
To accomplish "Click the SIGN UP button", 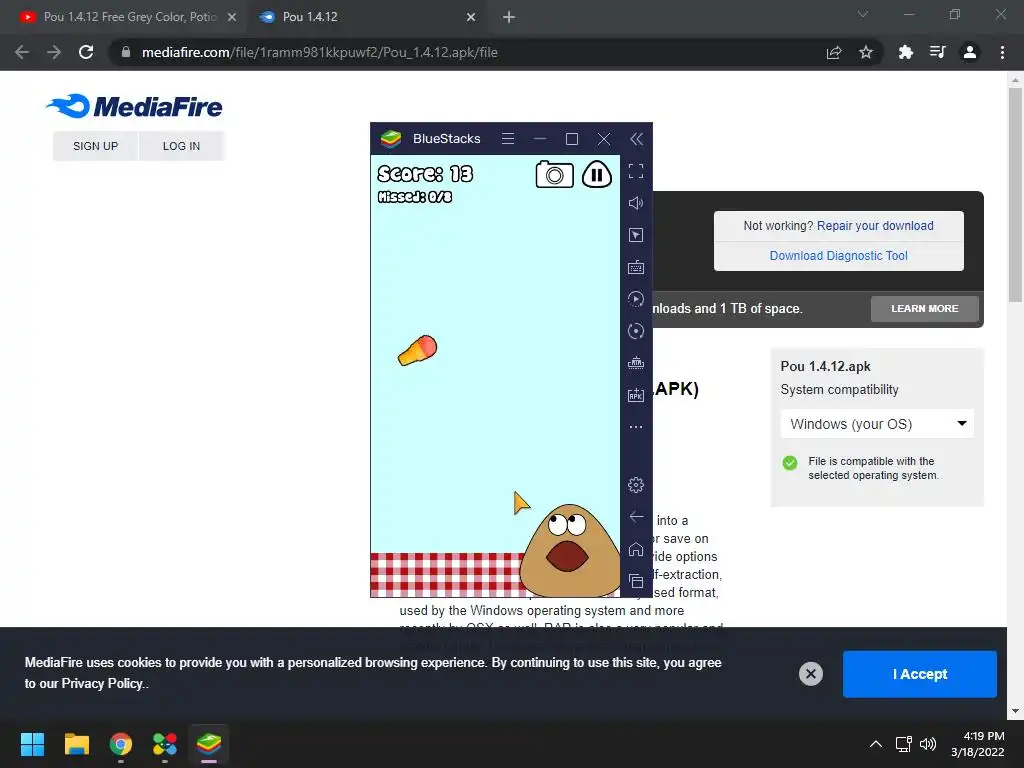I will [x=95, y=146].
